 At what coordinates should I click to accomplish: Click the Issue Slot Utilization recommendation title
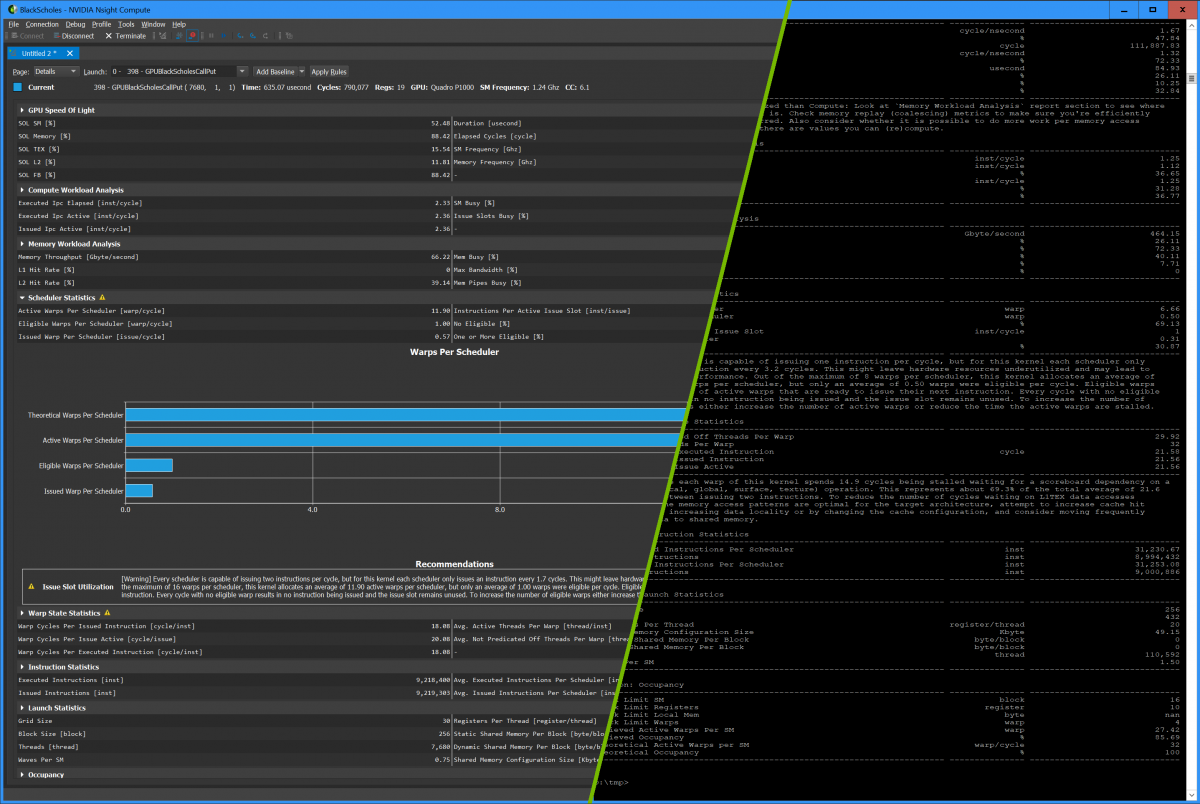78,587
